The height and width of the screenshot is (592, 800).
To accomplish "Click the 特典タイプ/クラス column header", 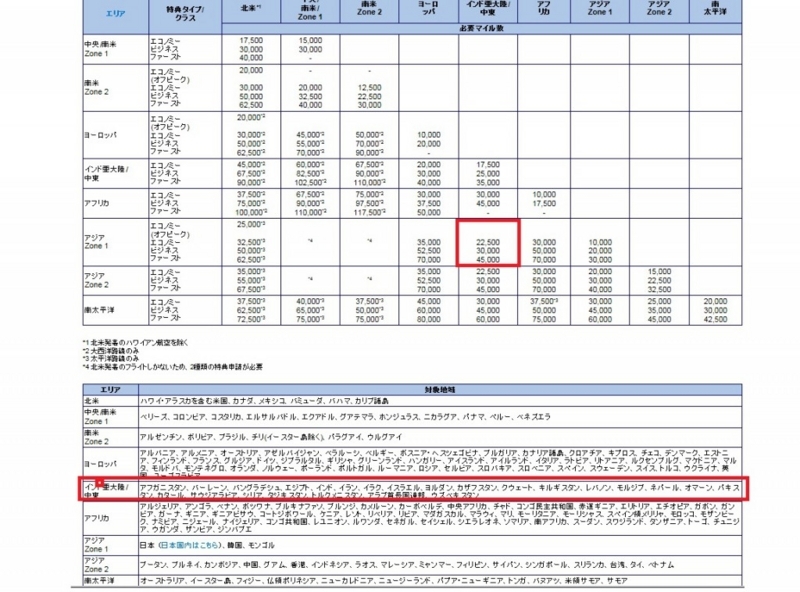I will [185, 13].
